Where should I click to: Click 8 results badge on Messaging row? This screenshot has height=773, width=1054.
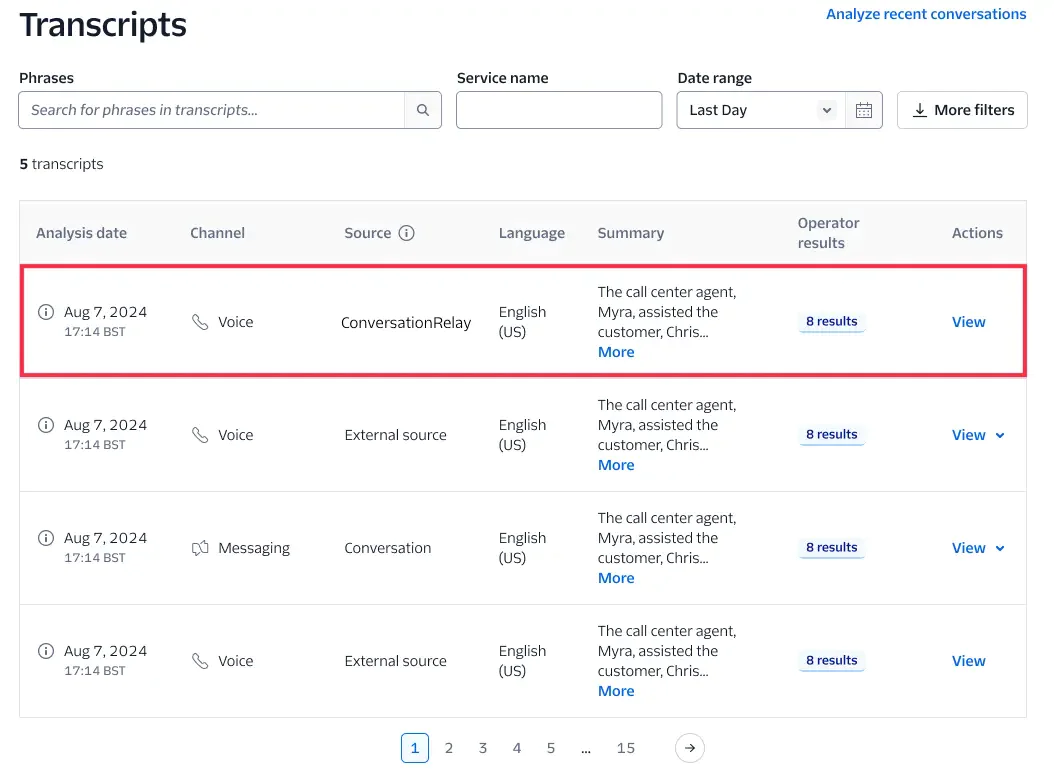coord(831,548)
